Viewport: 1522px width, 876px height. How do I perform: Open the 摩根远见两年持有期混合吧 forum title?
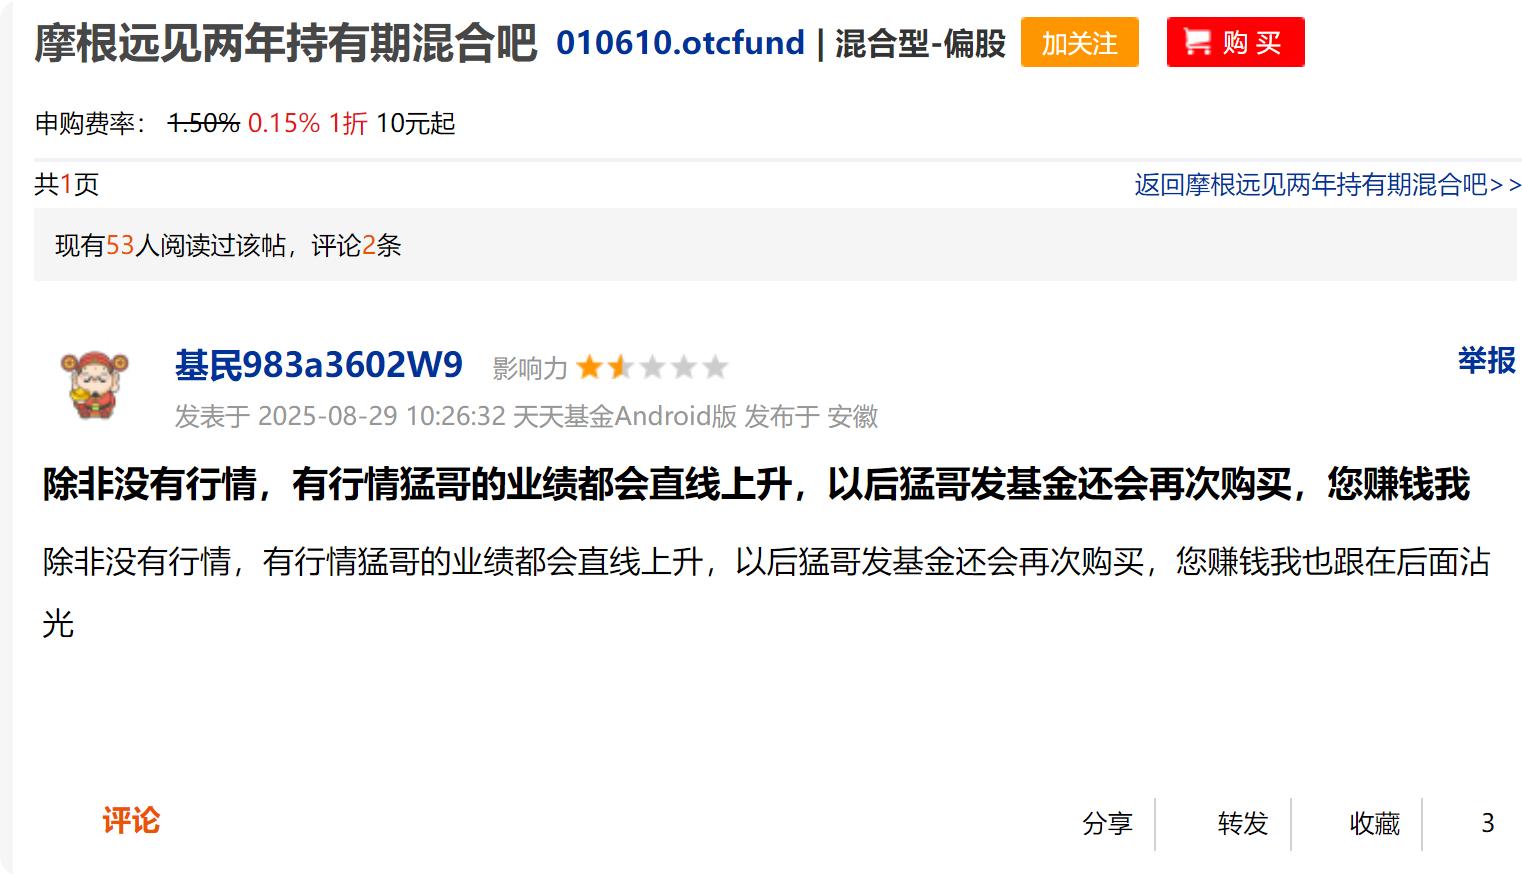286,43
